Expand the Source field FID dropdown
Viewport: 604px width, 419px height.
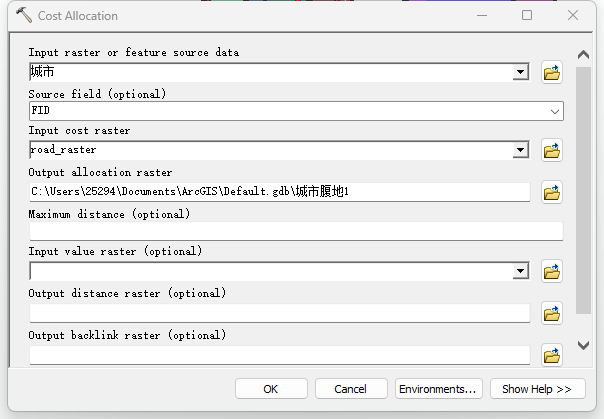pos(555,111)
